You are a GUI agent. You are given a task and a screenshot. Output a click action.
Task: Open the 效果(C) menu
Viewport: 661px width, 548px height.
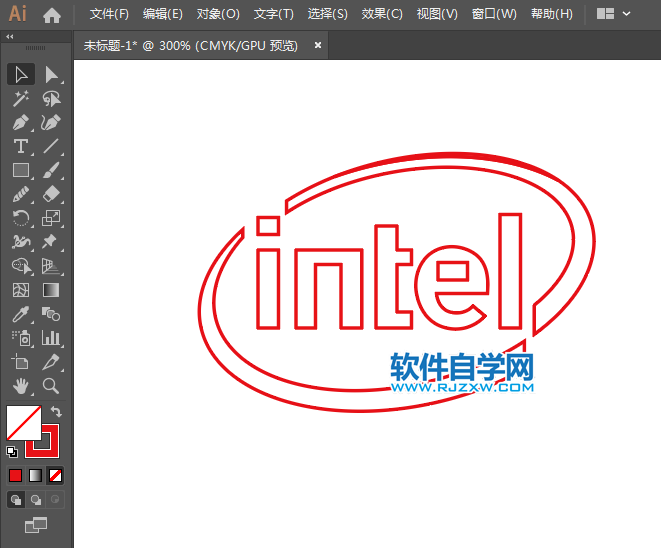tap(382, 14)
